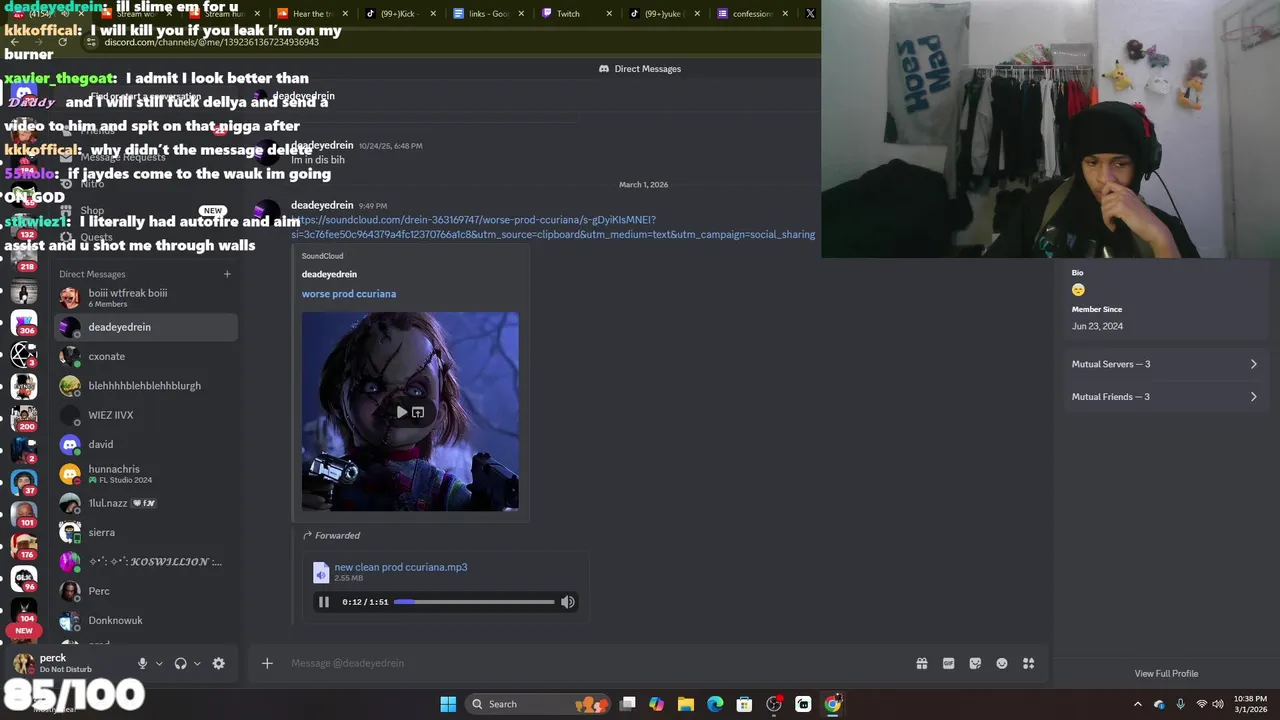Open headphone output options dropdown arrow
This screenshot has height=720, width=1280.
pyautogui.click(x=197, y=663)
